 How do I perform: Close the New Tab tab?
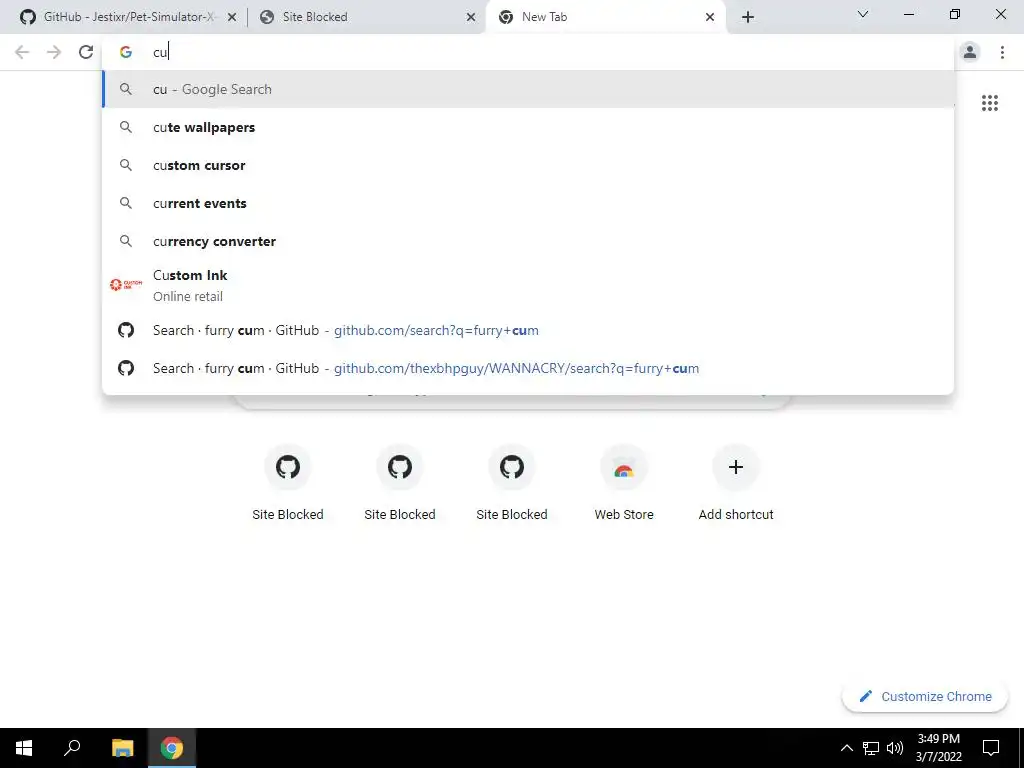point(710,17)
